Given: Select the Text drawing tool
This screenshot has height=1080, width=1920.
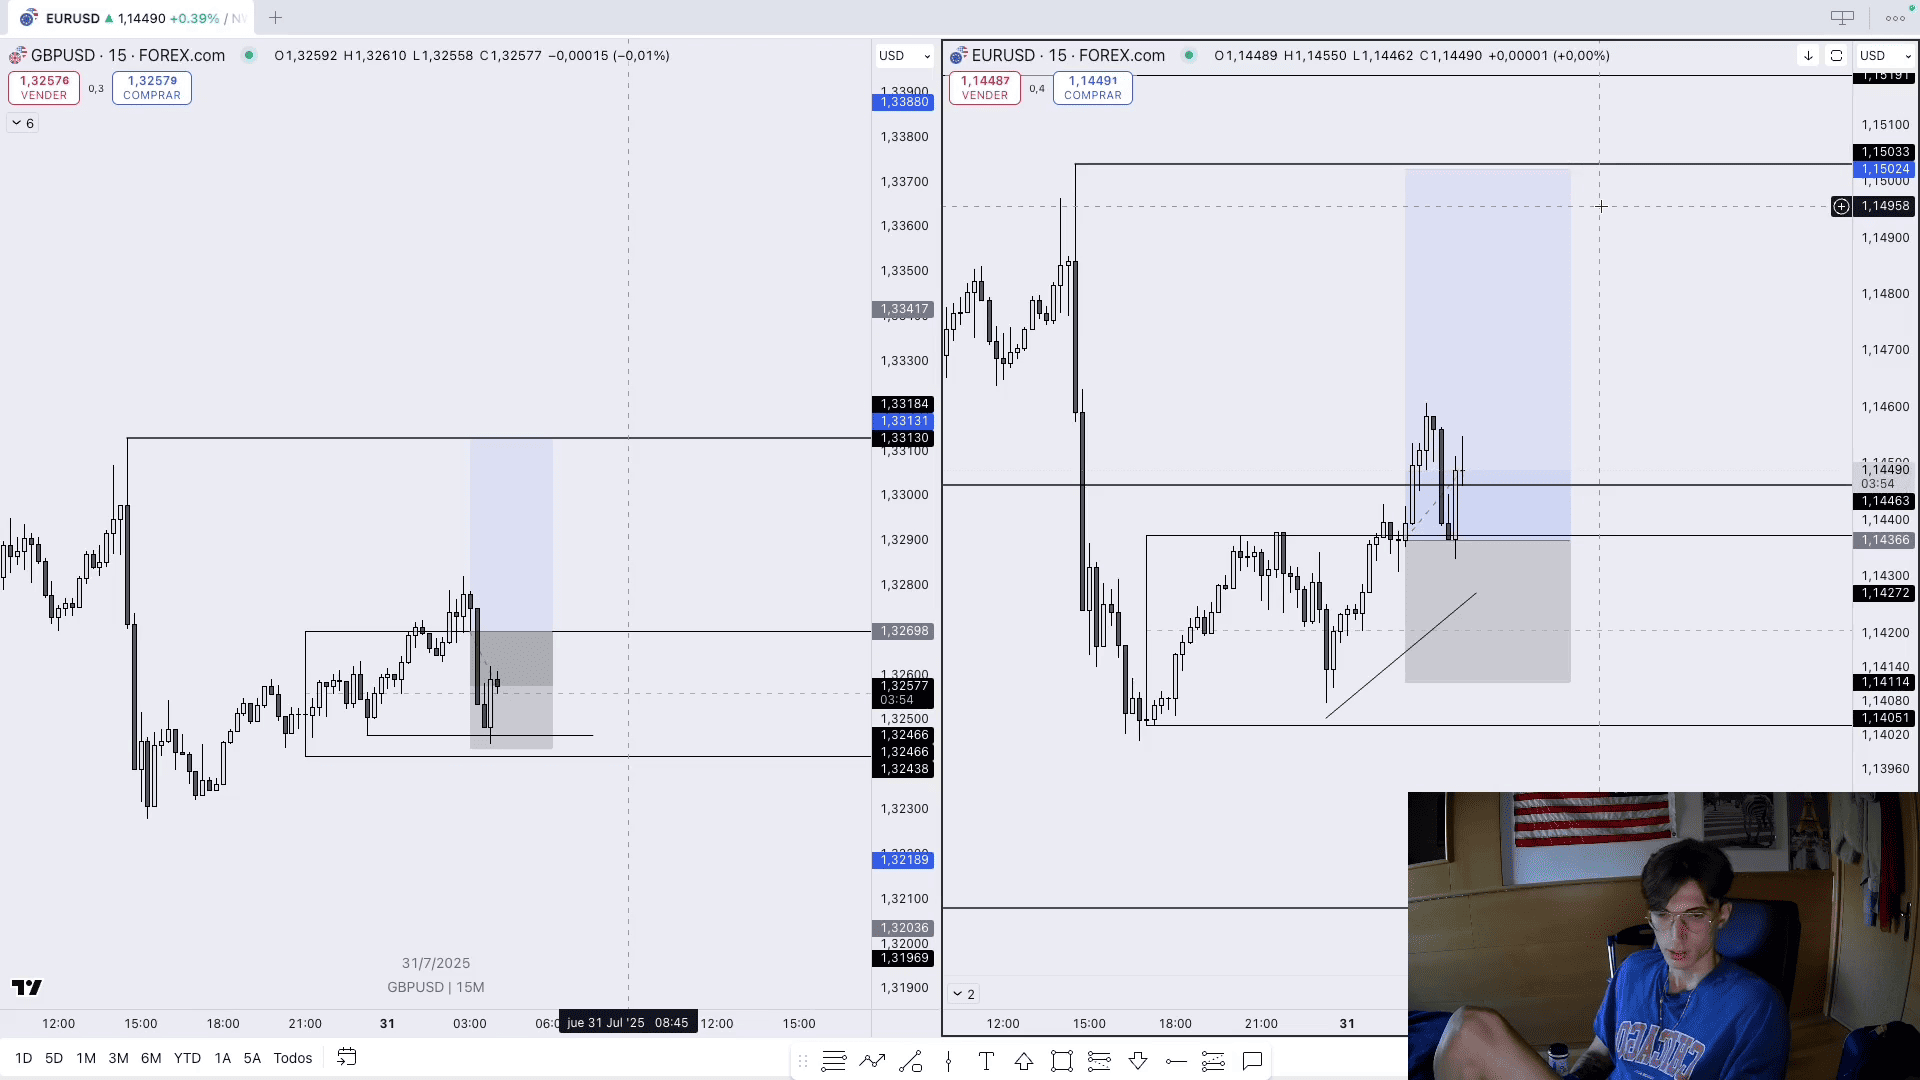Looking at the screenshot, I should (x=986, y=1061).
